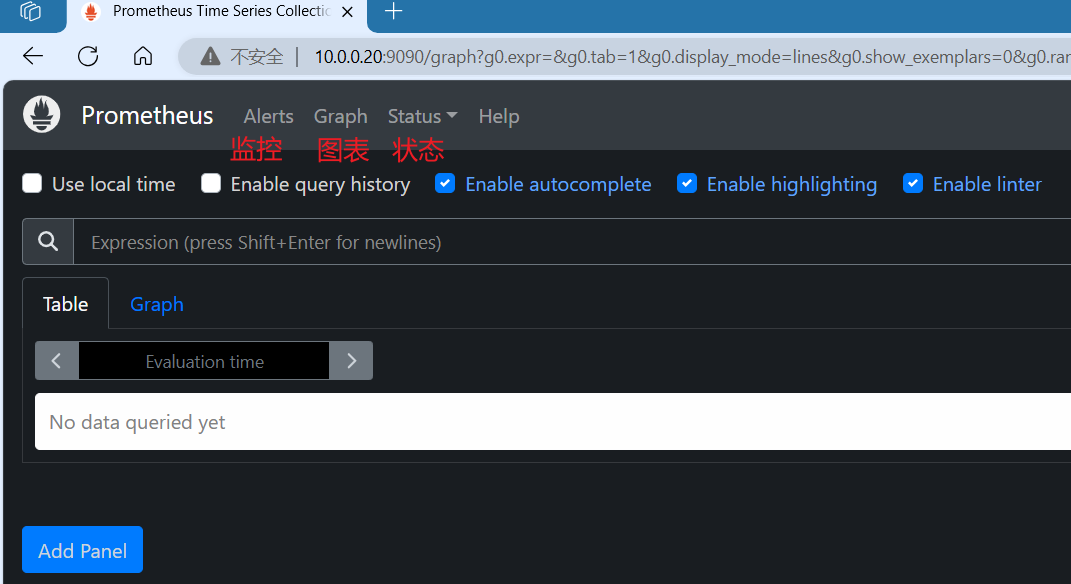
Task: Uncheck the Enable linter option
Action: point(913,183)
